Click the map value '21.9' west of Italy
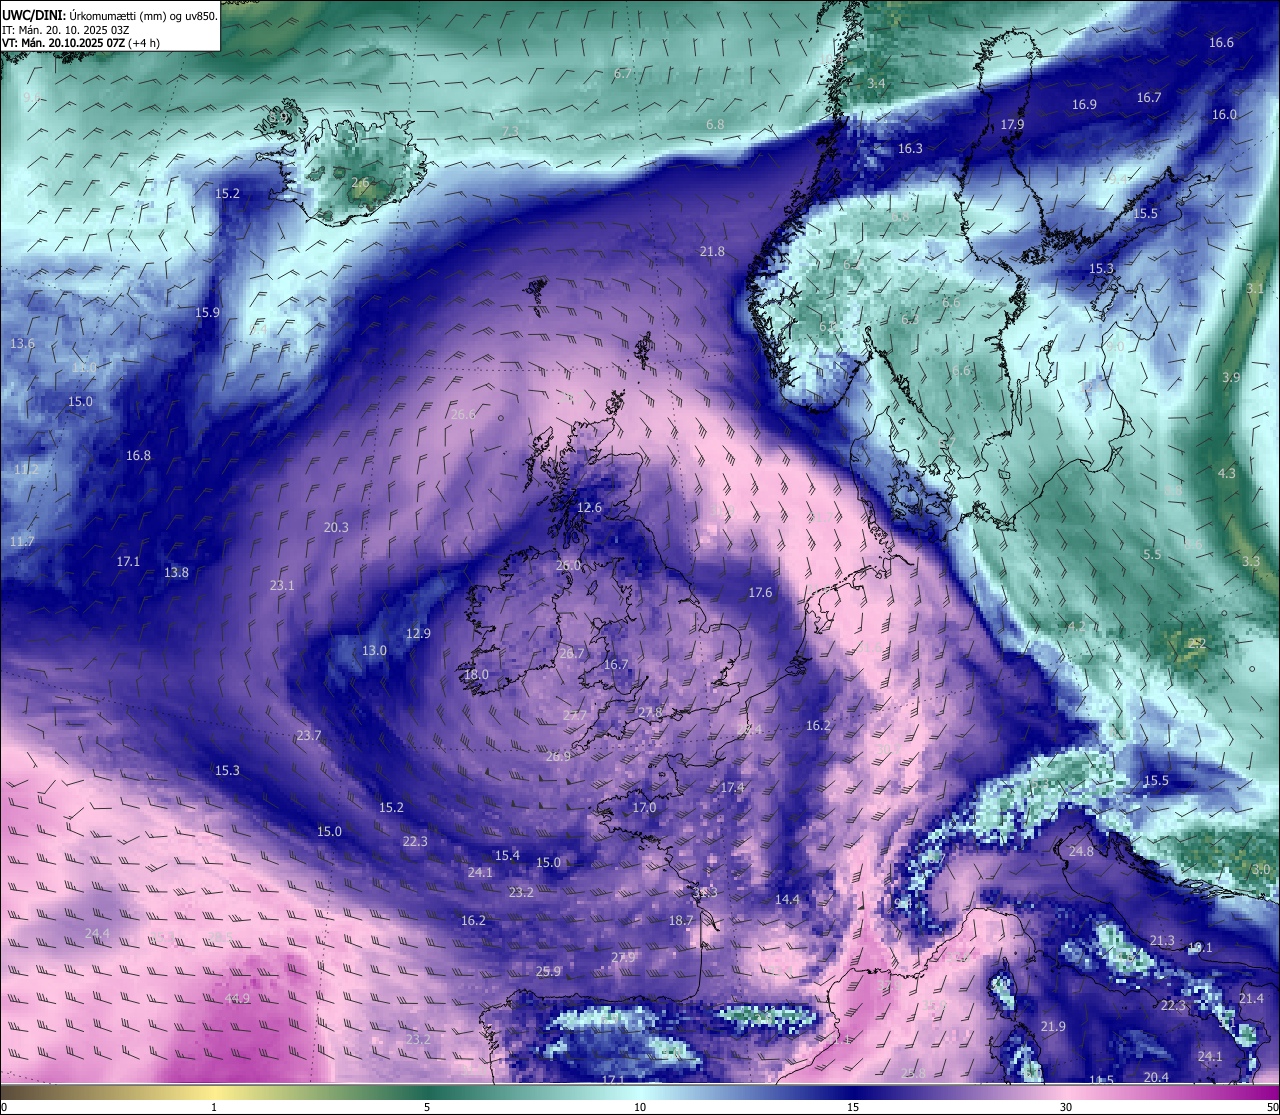Screen dimensions: 1280x1115 point(1053,1027)
